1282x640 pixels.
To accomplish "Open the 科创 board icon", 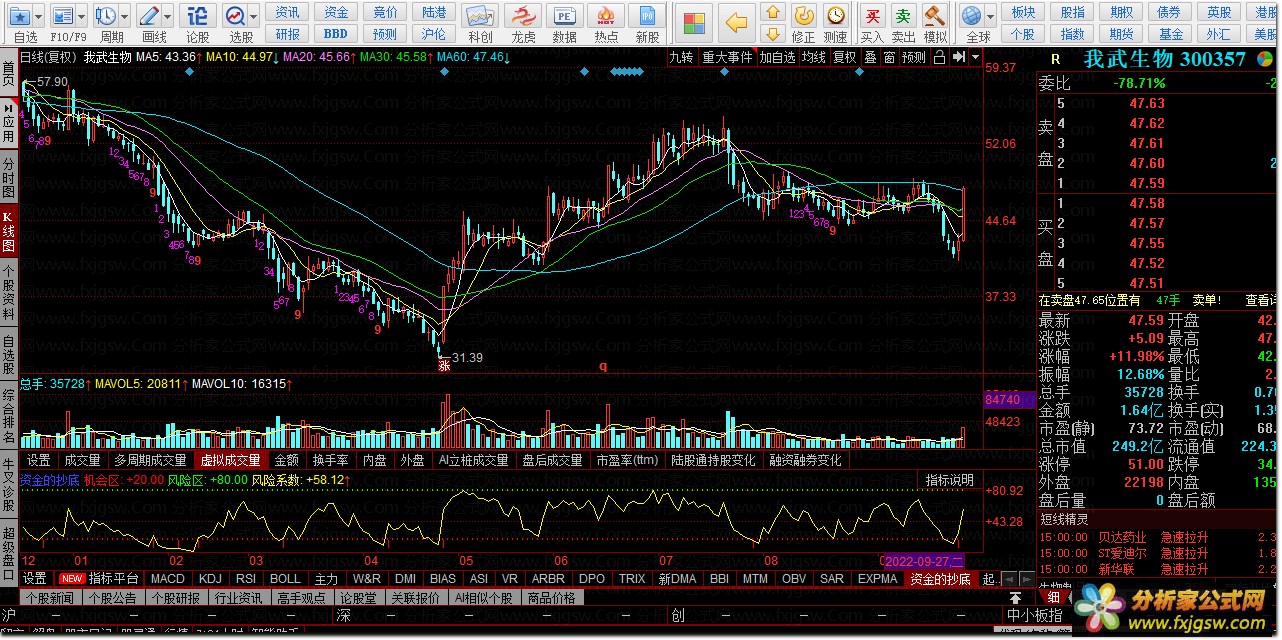I will (x=480, y=17).
